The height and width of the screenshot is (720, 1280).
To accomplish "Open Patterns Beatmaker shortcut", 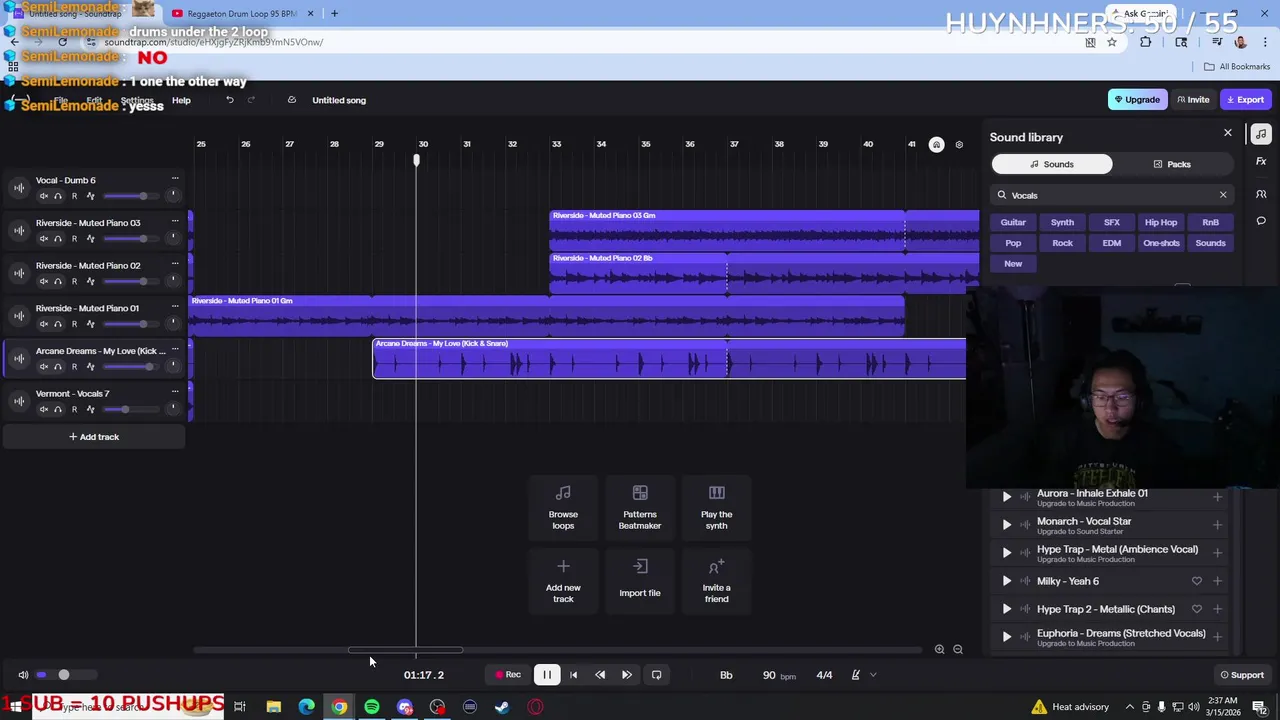I will 640,508.
